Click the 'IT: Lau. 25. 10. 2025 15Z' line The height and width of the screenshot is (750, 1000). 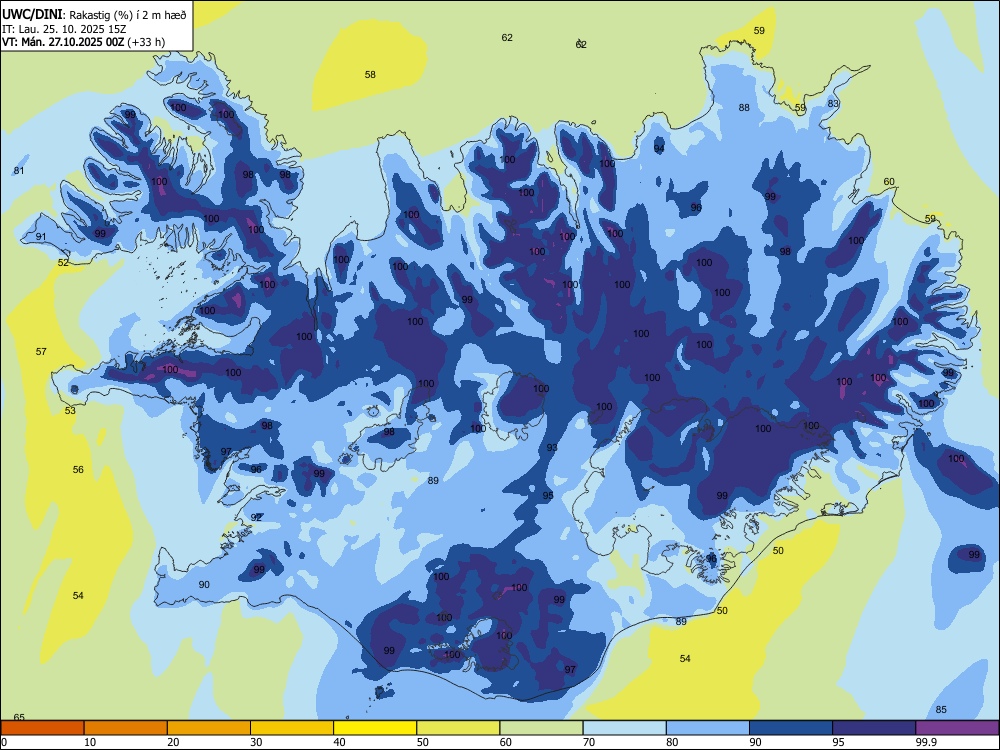tap(64, 29)
